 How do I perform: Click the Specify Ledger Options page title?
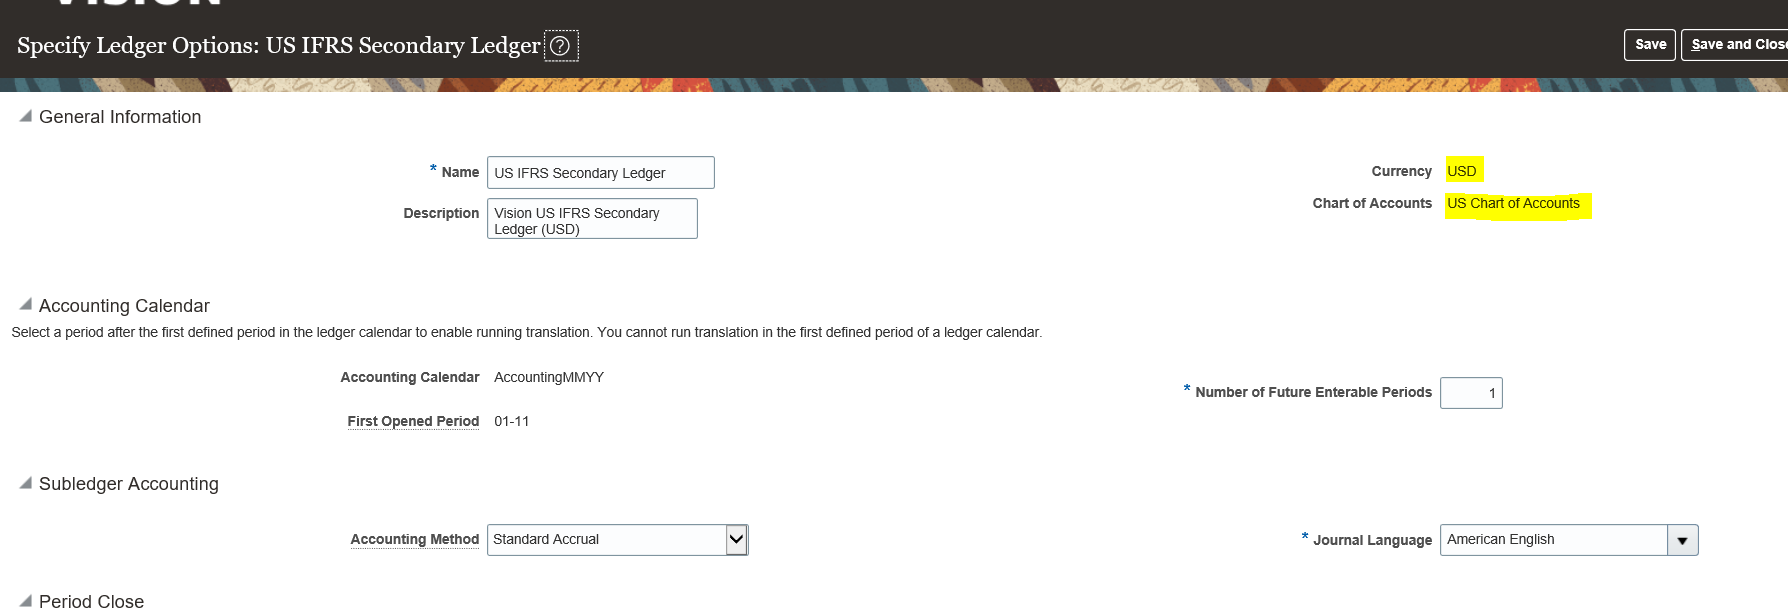tap(278, 46)
